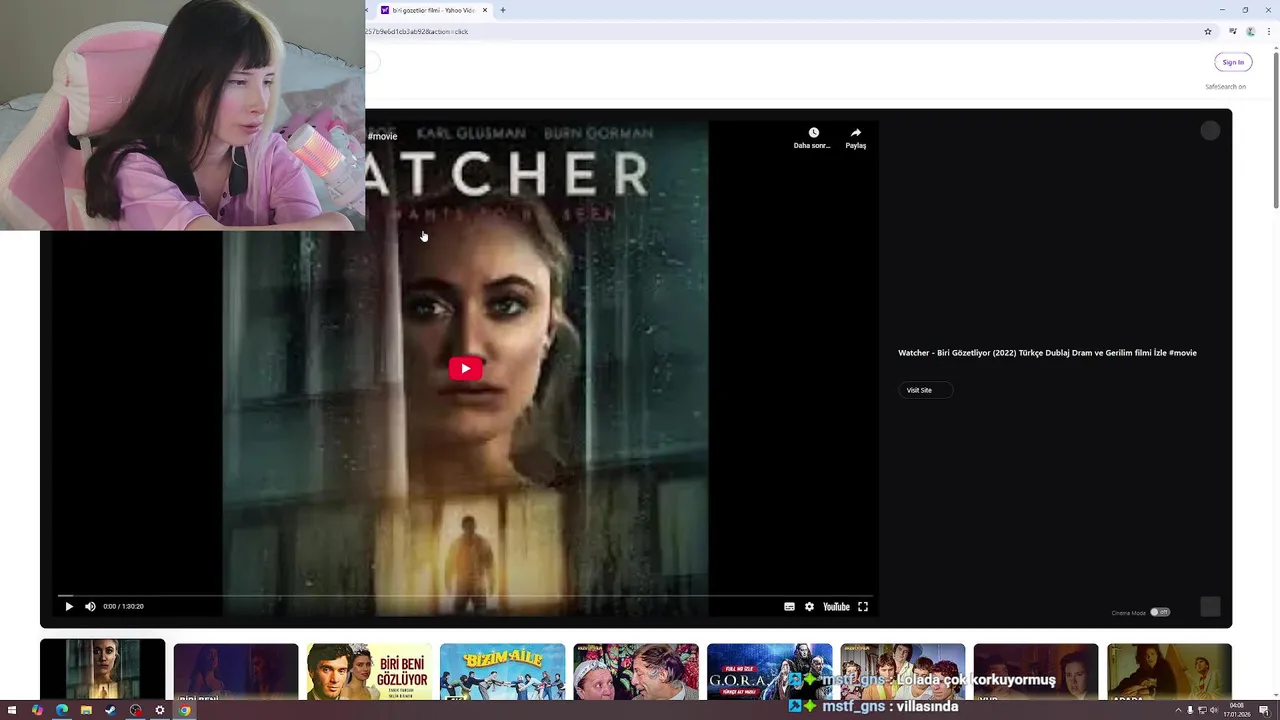Viewport: 1280px width, 720px height.
Task: Switch the video to fullscreen
Action: coord(863,606)
